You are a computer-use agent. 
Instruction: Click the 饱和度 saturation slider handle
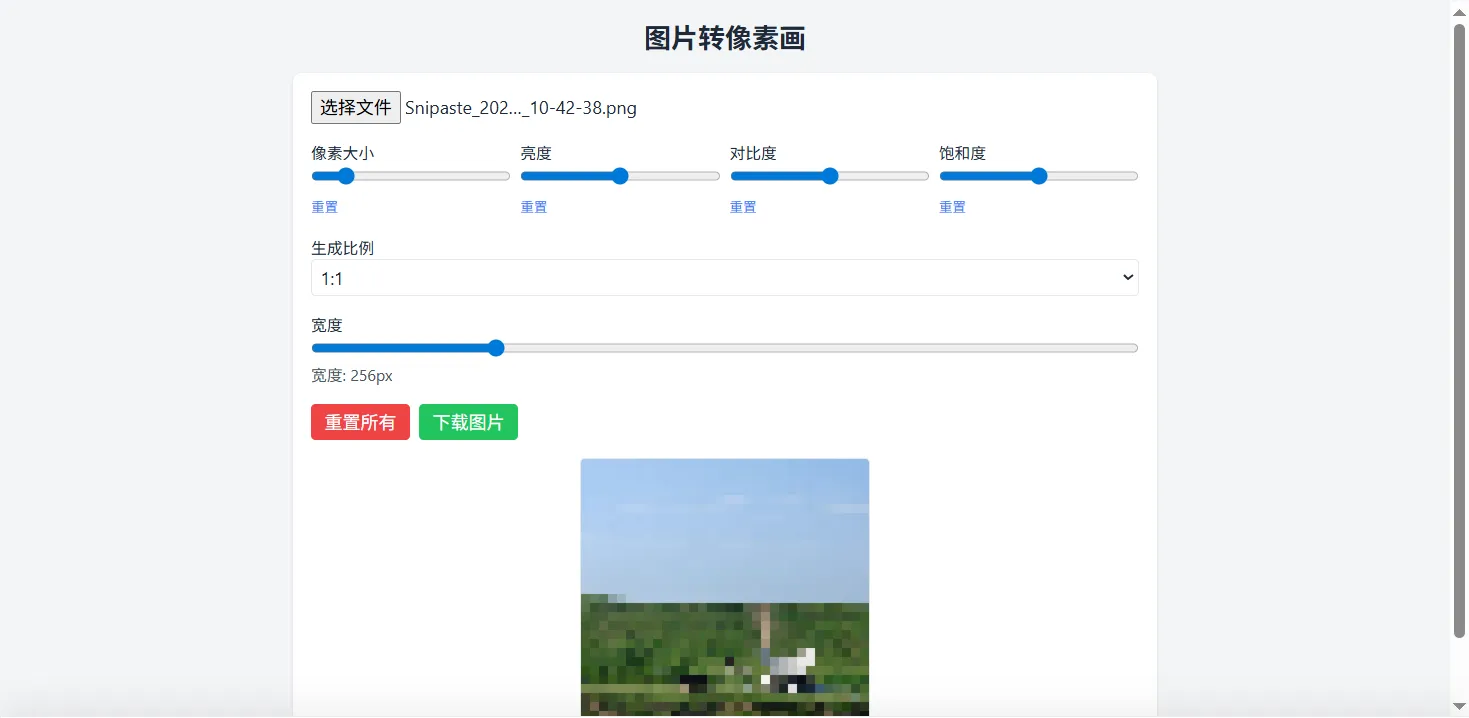(x=1038, y=175)
